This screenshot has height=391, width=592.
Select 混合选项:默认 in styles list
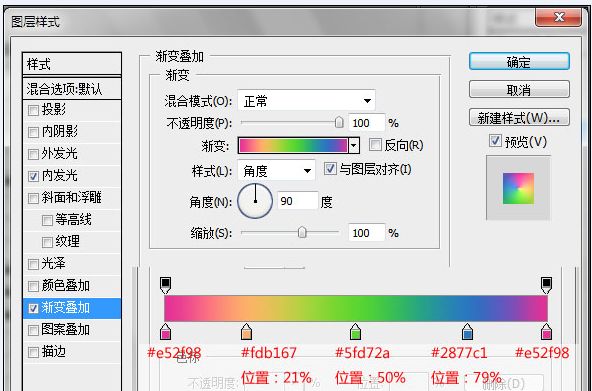pos(72,89)
